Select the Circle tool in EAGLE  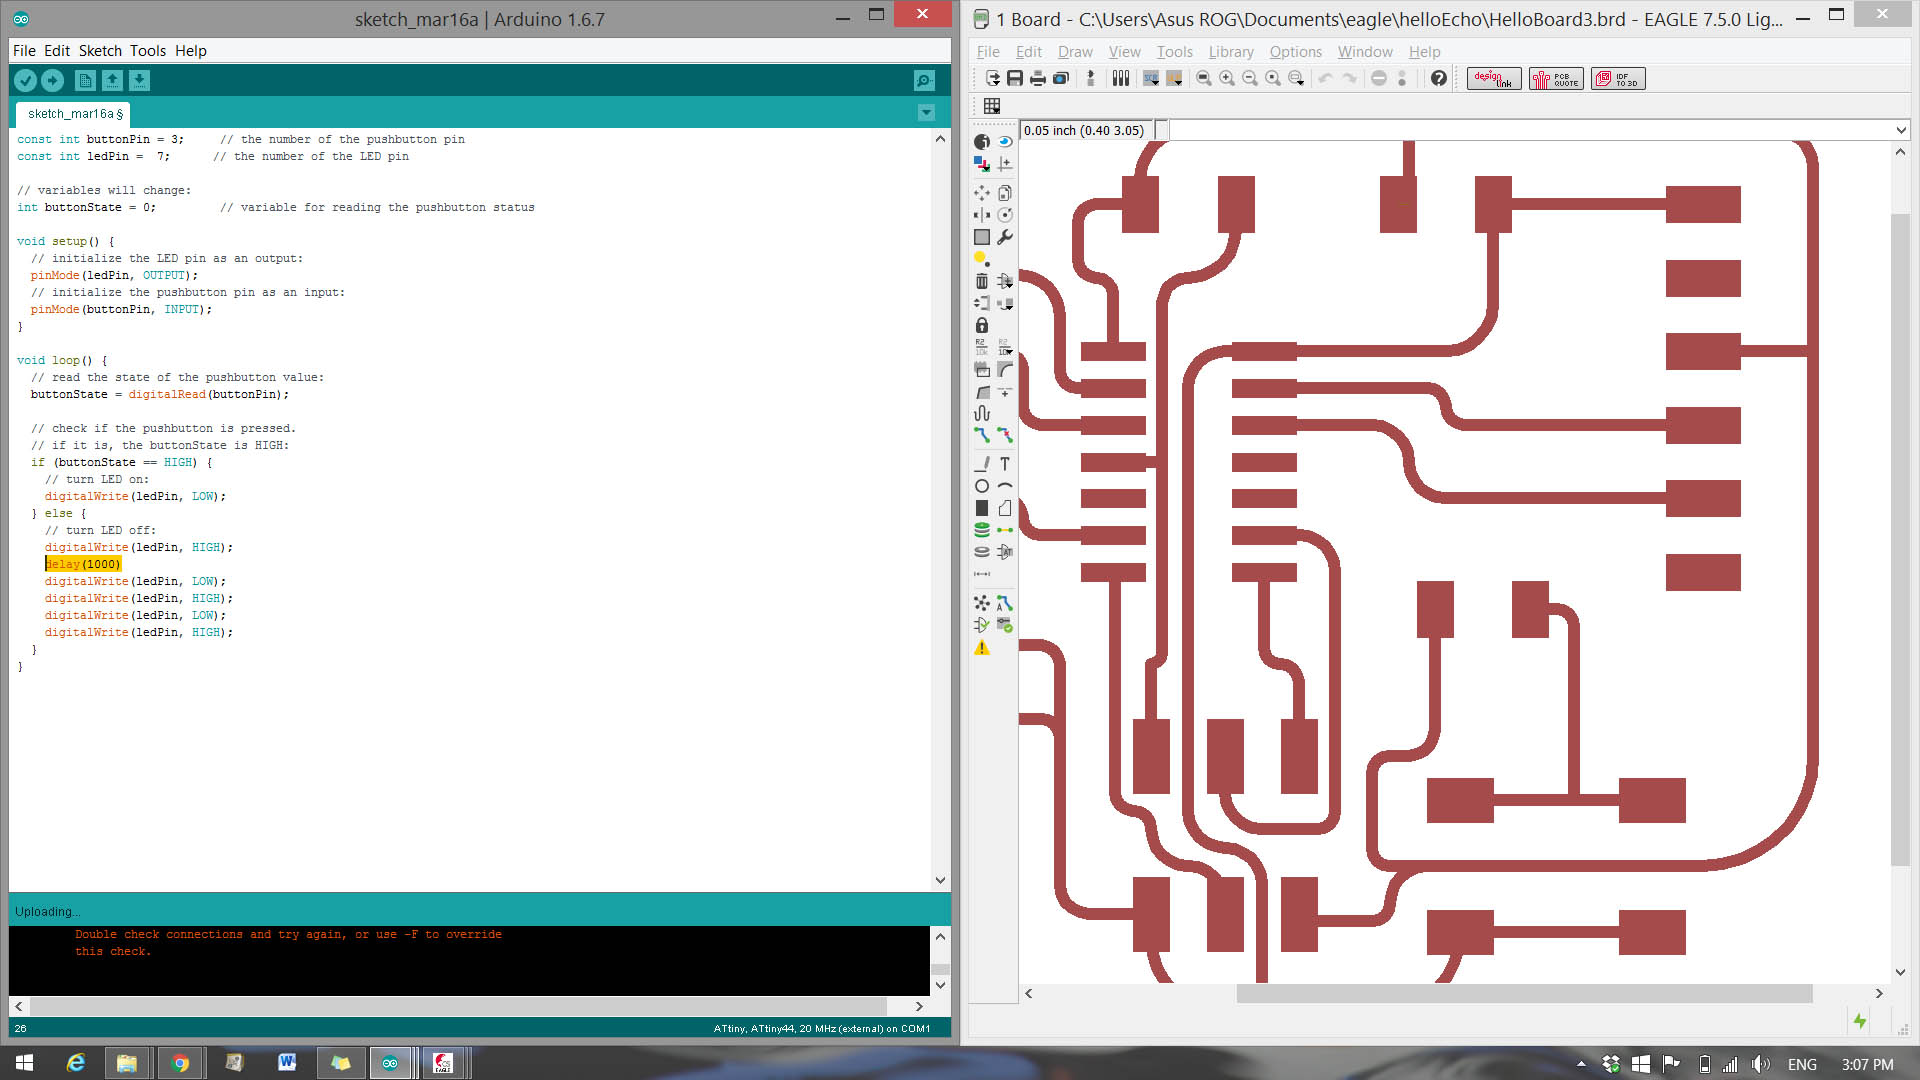982,486
